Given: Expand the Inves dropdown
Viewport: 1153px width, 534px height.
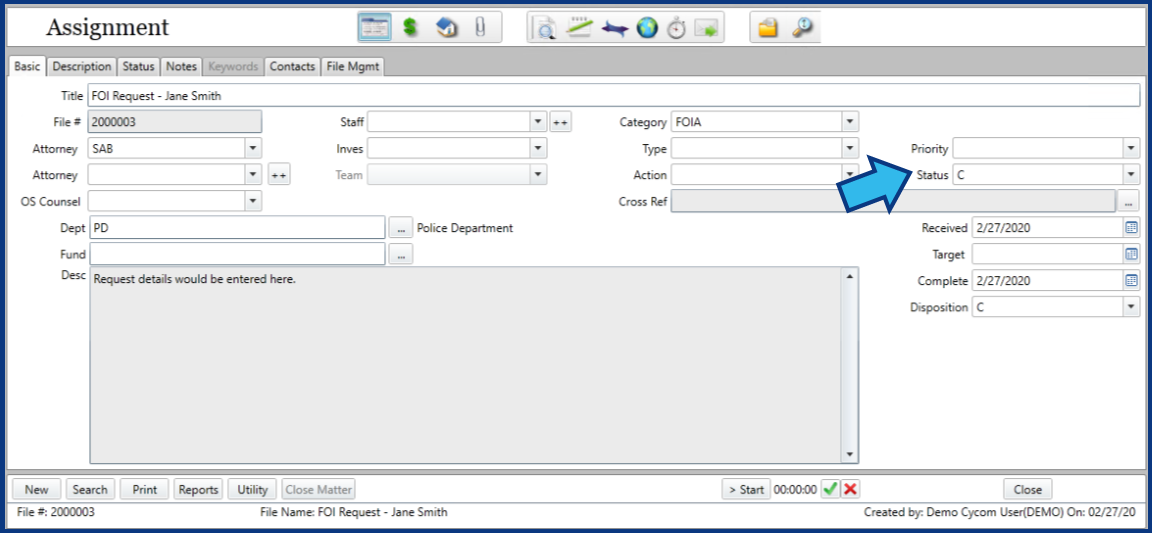Looking at the screenshot, I should [538, 149].
